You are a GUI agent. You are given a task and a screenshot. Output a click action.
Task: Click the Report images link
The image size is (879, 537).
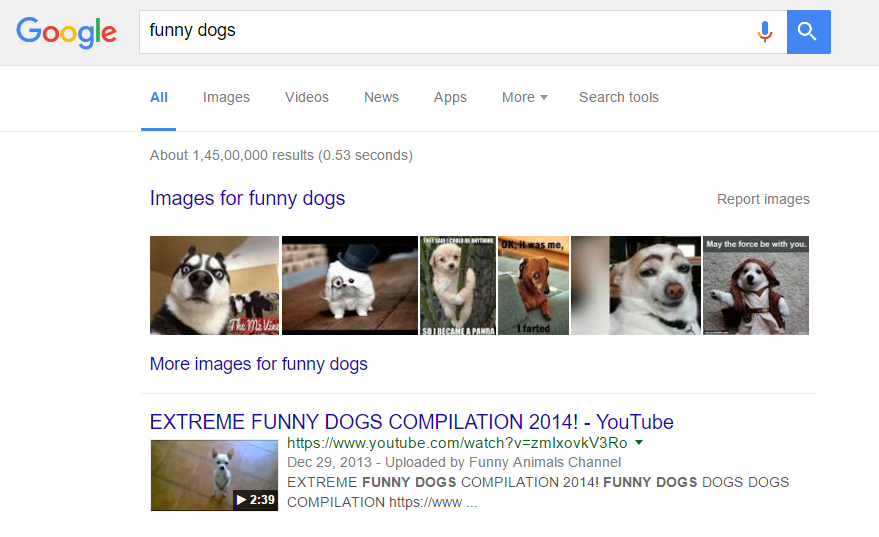click(x=763, y=199)
